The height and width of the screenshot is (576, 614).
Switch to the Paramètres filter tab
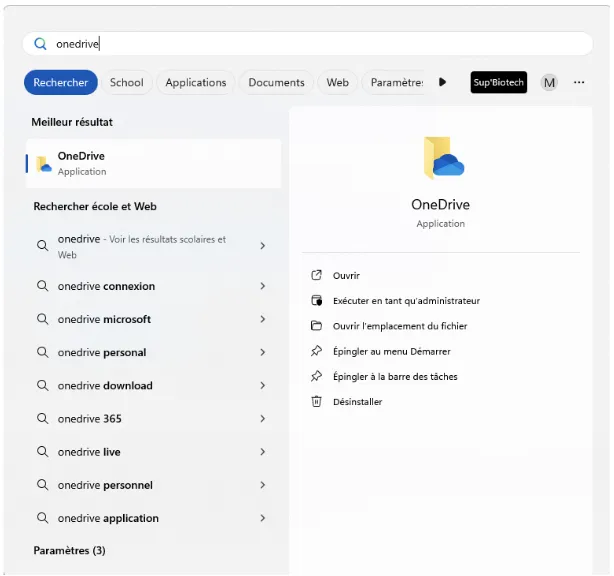point(396,82)
